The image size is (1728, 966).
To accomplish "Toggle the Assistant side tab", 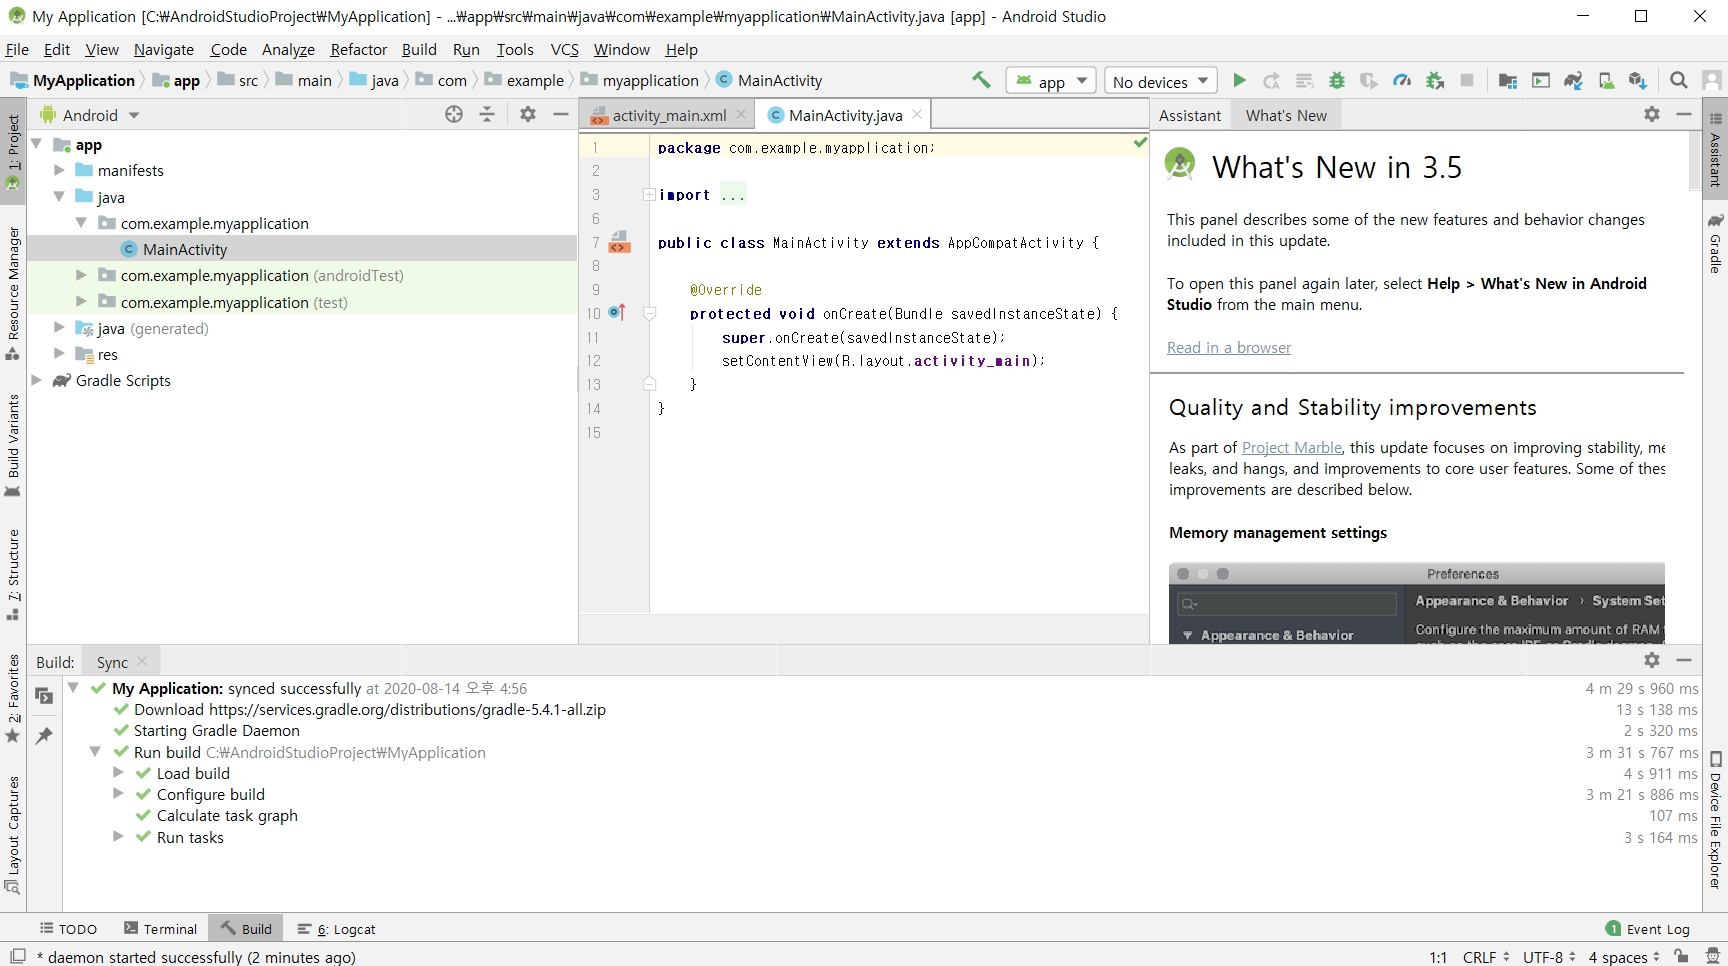I will point(1715,149).
